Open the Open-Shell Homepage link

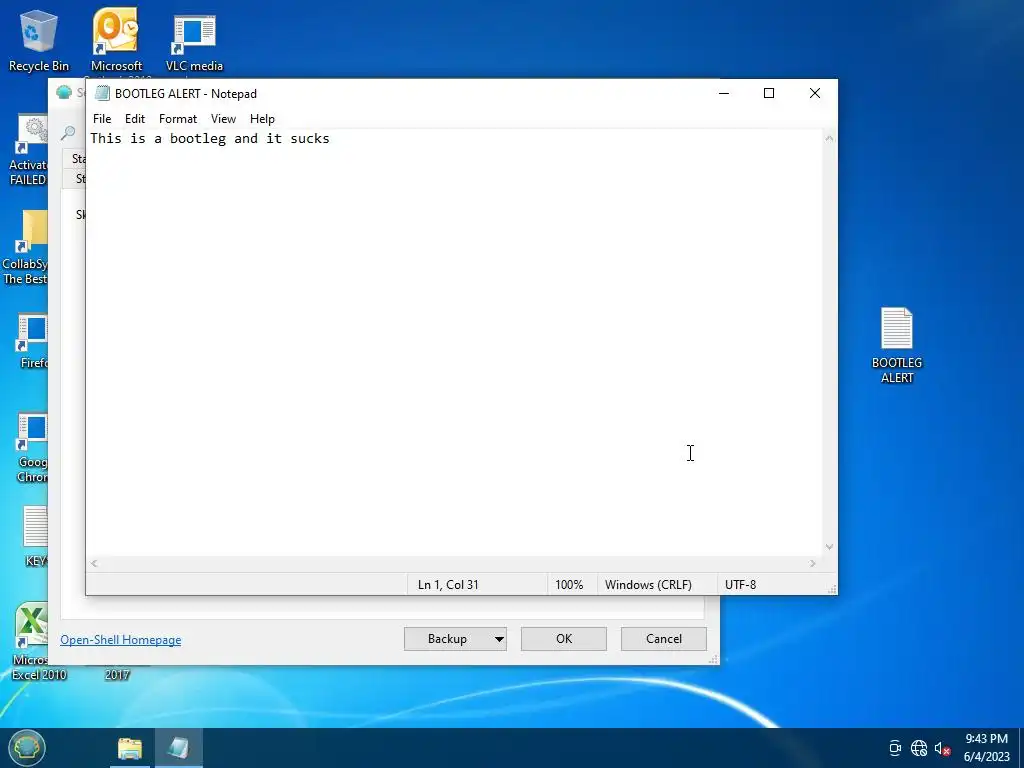(121, 640)
